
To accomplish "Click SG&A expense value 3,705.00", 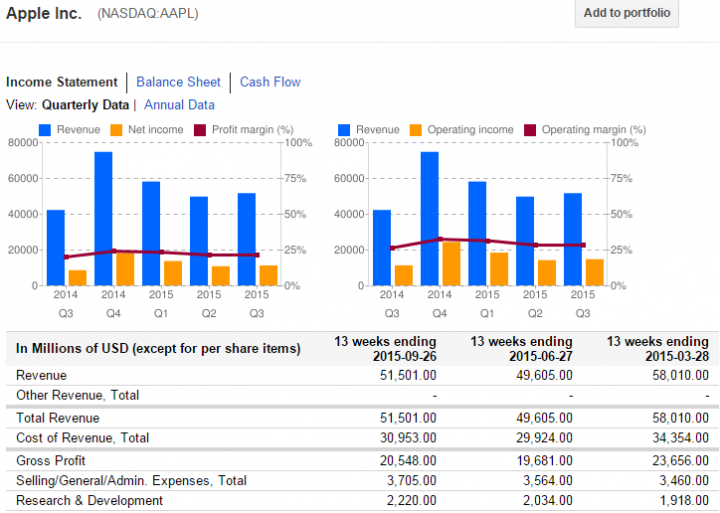I will [411, 480].
